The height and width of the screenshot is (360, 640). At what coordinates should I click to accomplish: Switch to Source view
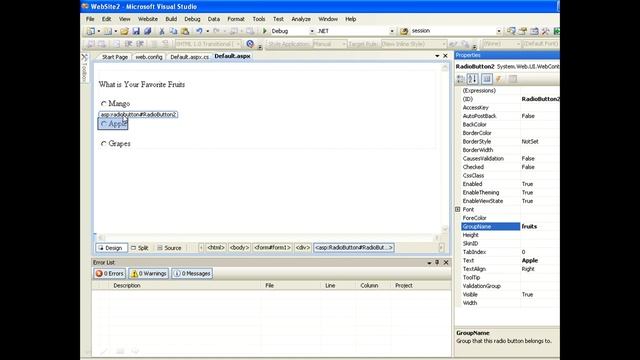click(x=170, y=248)
